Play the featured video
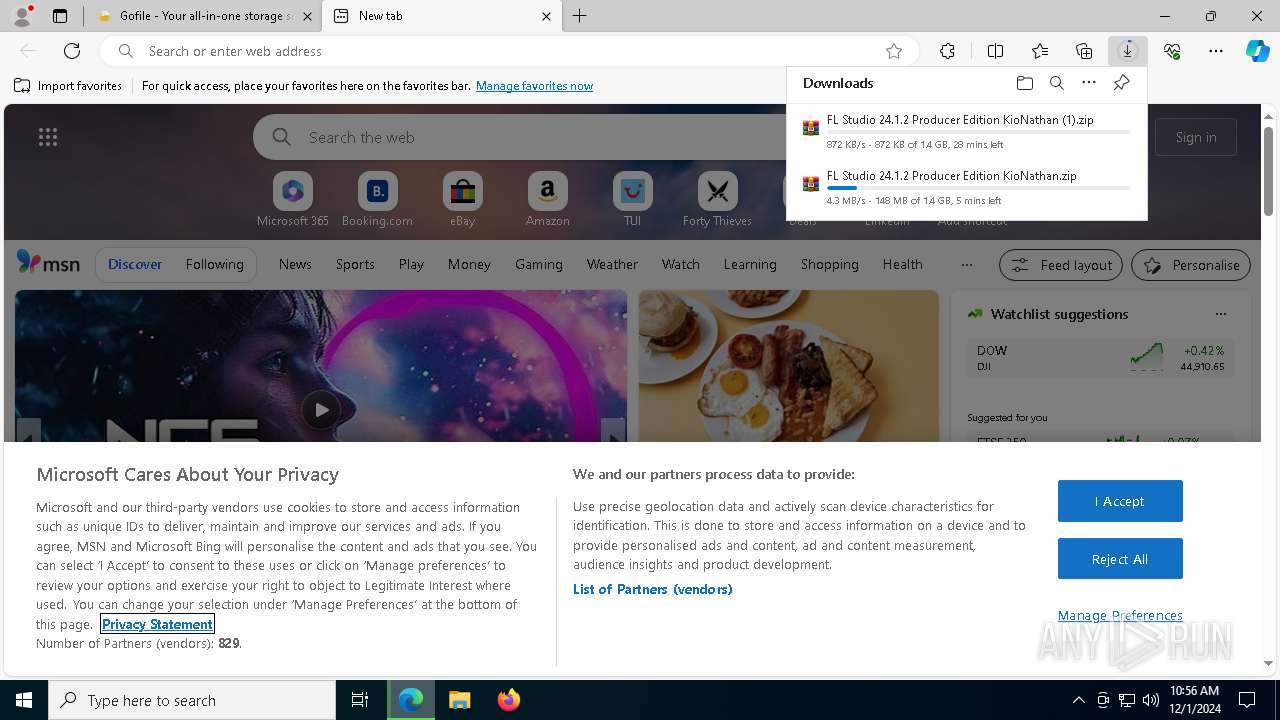 coord(320,409)
